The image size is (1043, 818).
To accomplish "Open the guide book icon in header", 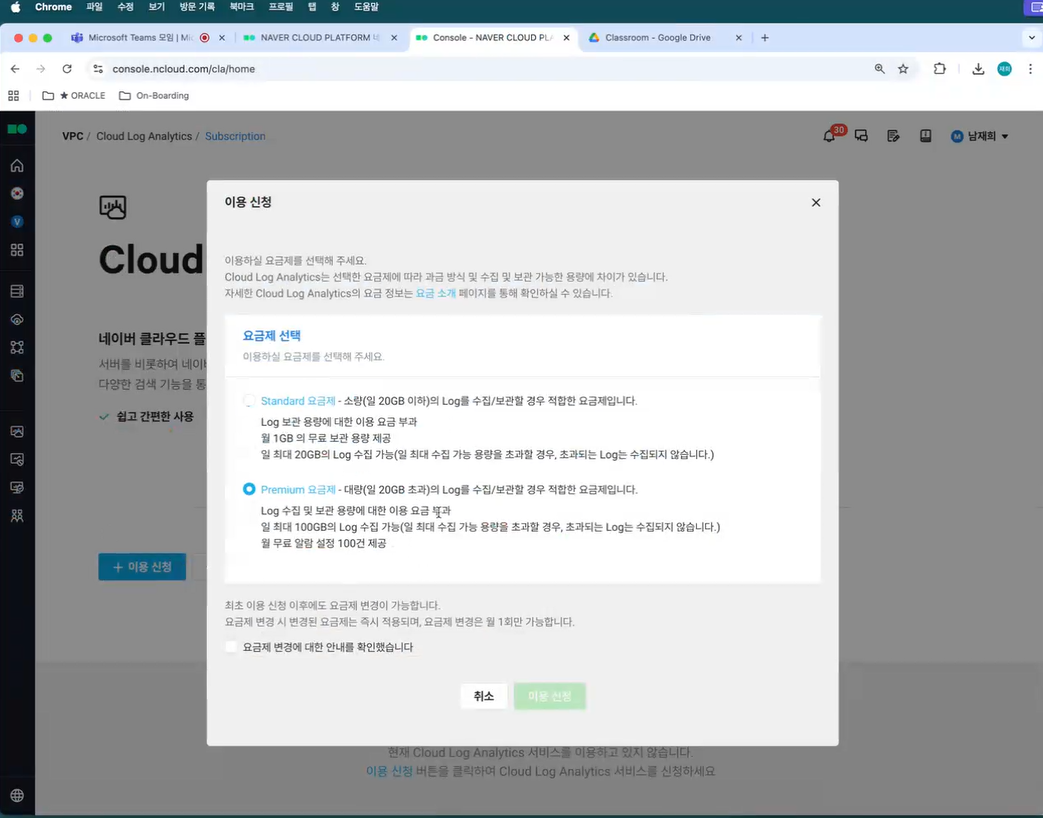I will coord(925,136).
